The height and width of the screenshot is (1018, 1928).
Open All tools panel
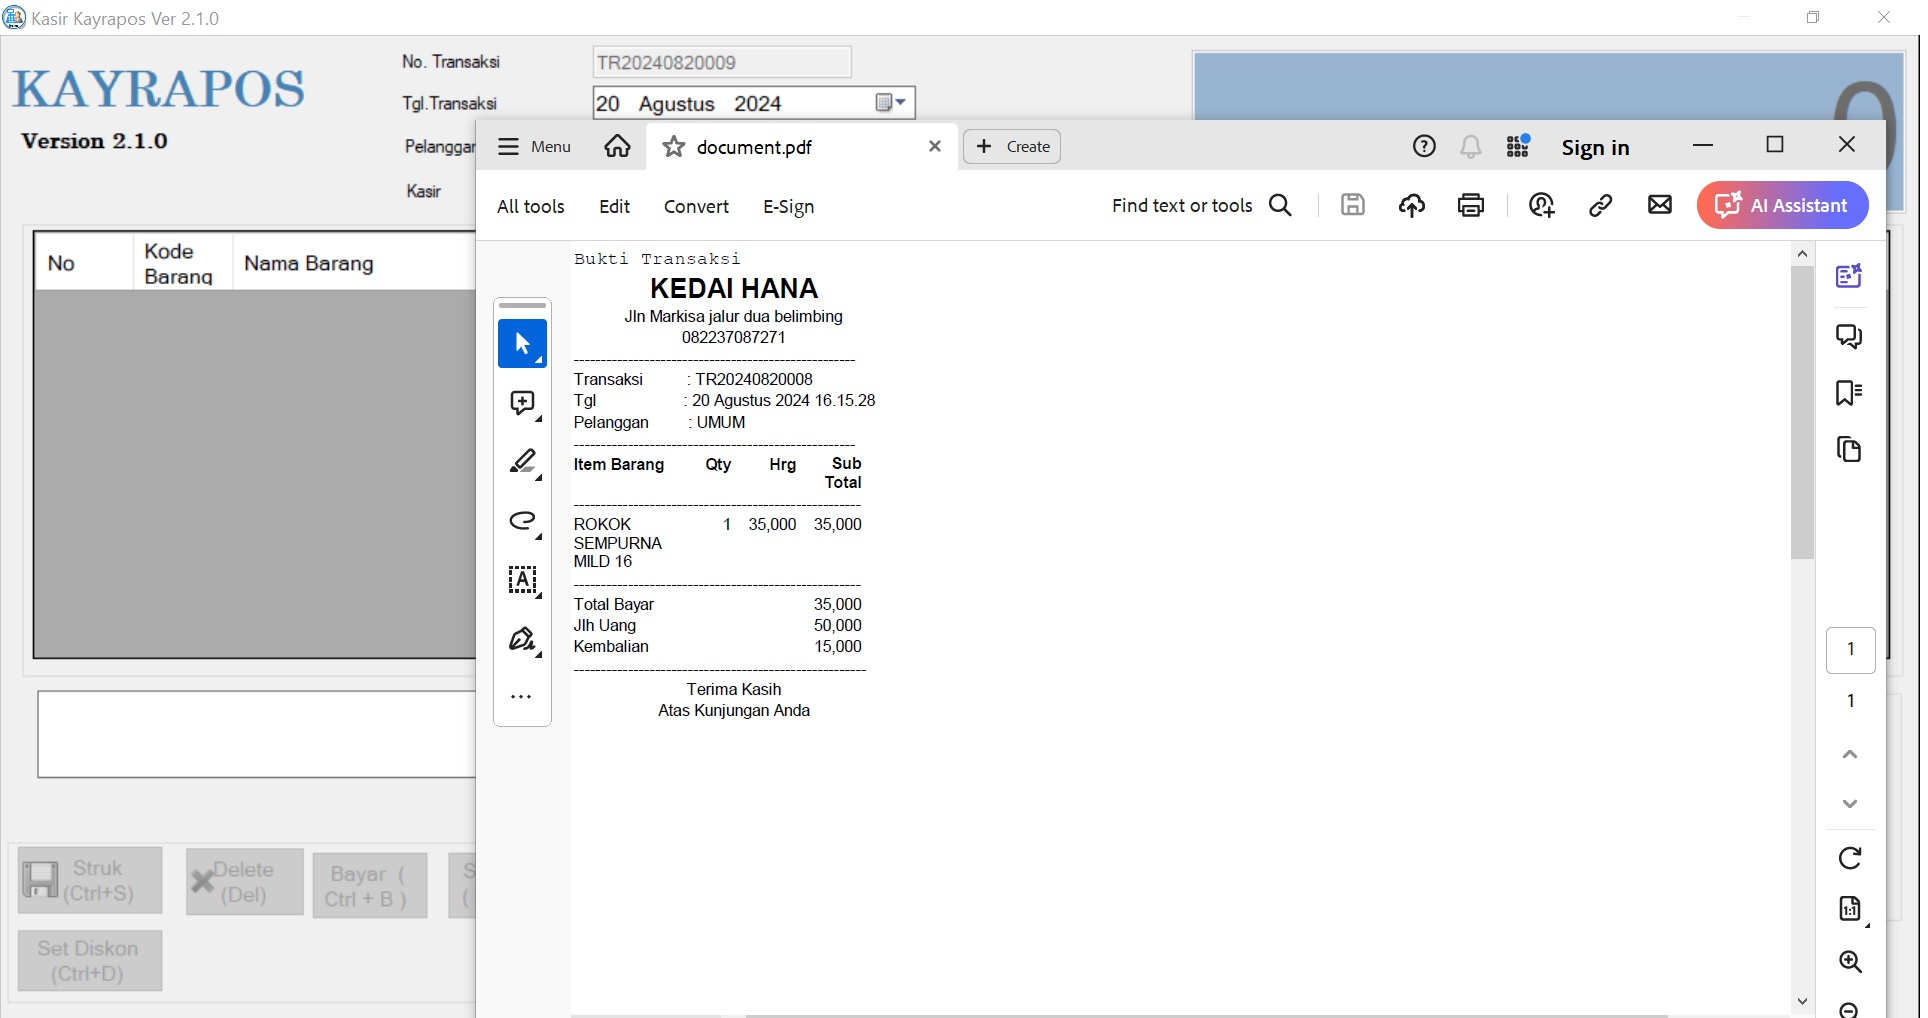pyautogui.click(x=530, y=206)
